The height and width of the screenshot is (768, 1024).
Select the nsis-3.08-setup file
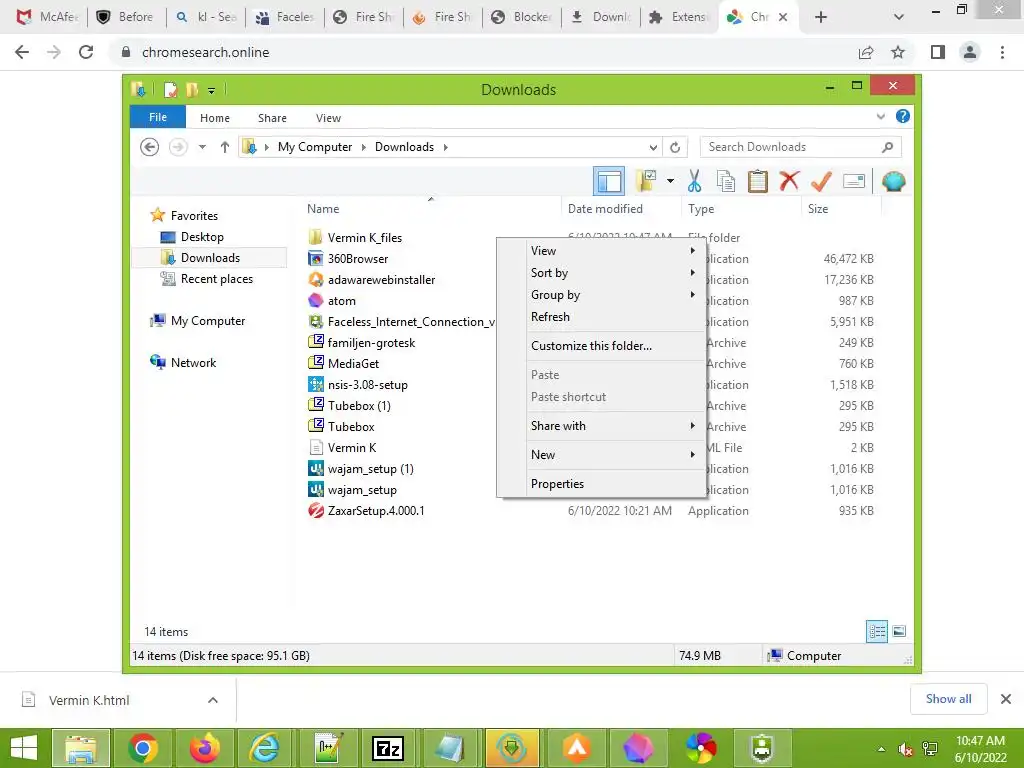point(367,385)
